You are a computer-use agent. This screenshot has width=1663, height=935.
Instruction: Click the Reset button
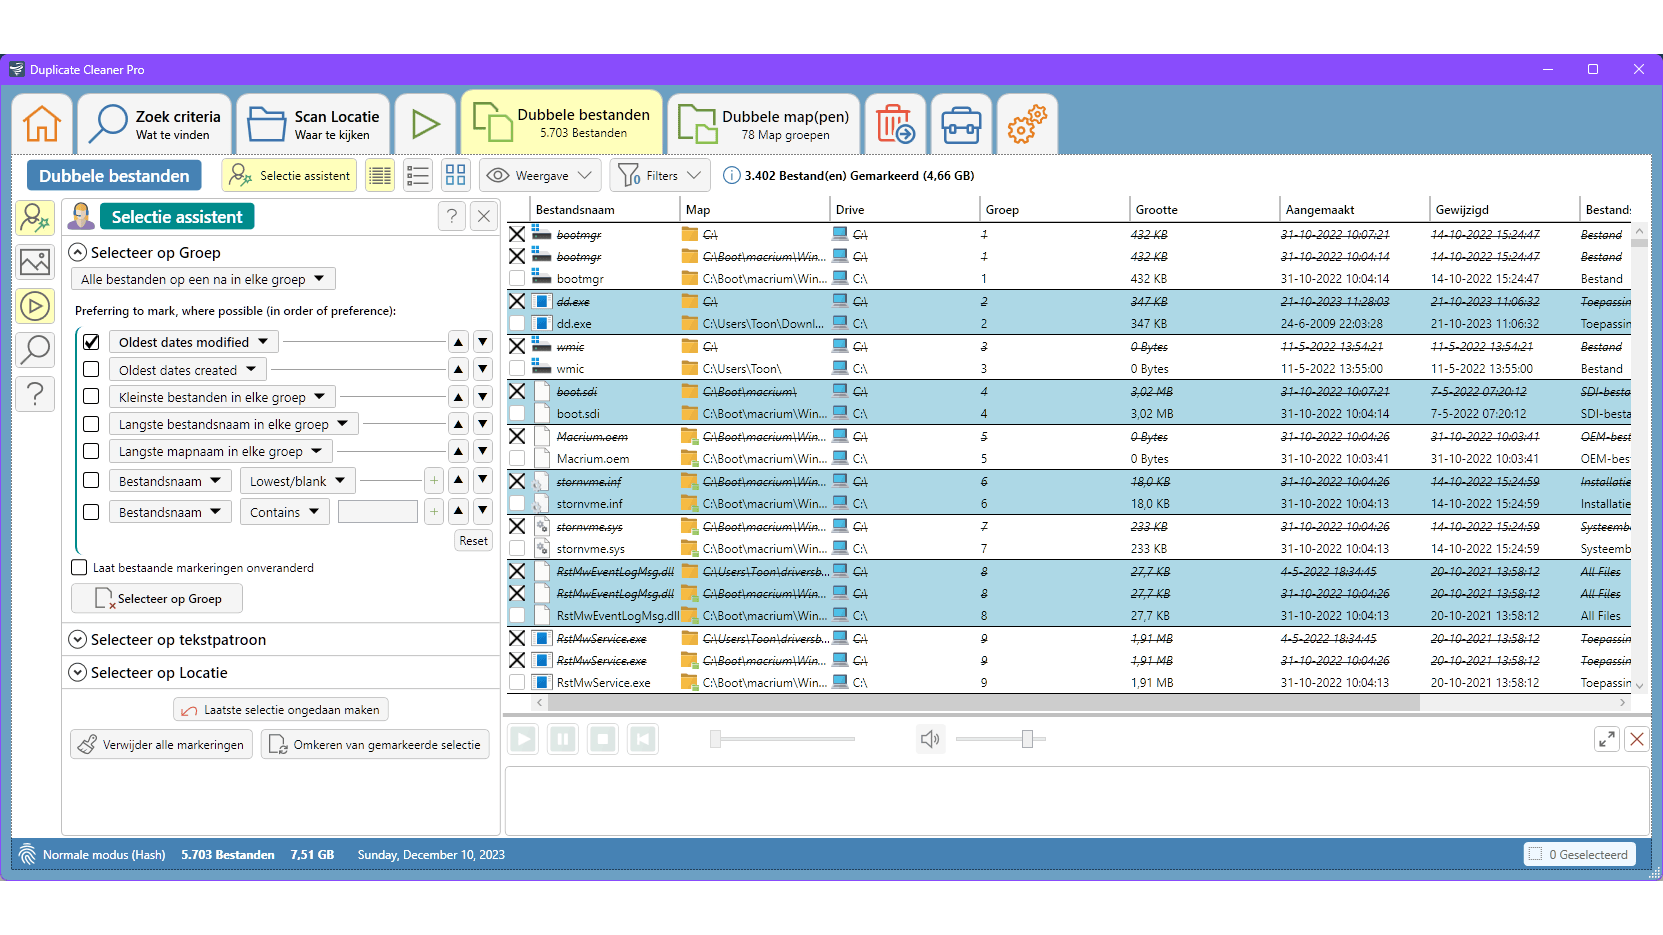pyautogui.click(x=474, y=541)
